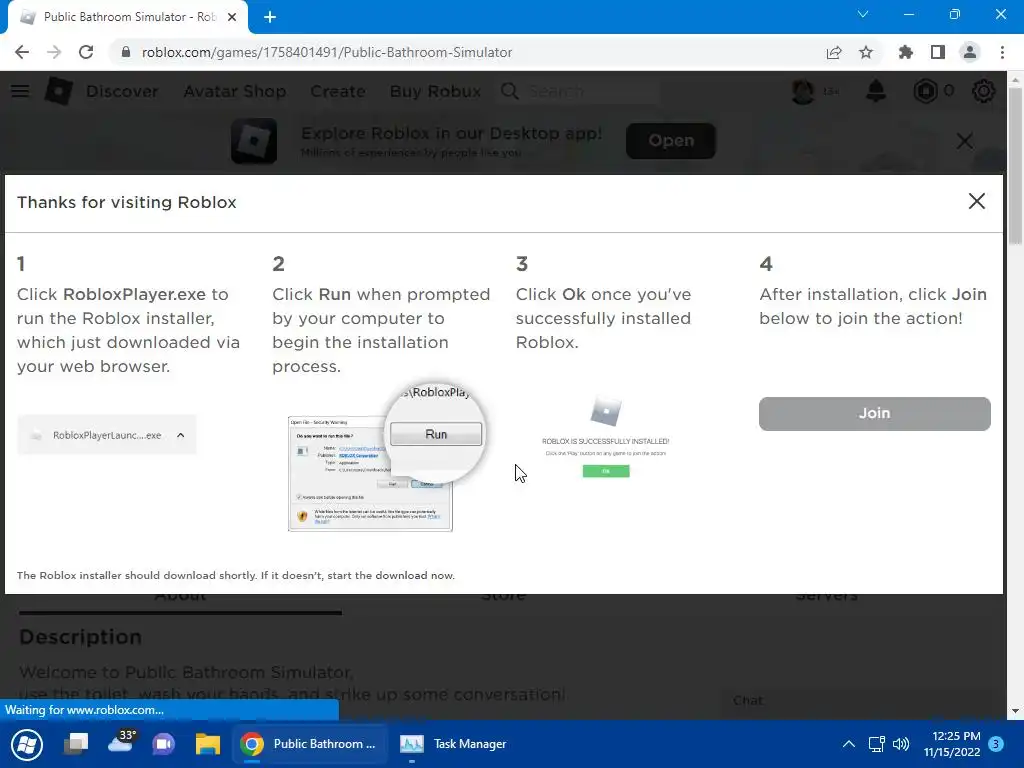Viewport: 1024px width, 768px height.
Task: Select the Public Bathroom Simulator browser tab
Action: [x=128, y=17]
